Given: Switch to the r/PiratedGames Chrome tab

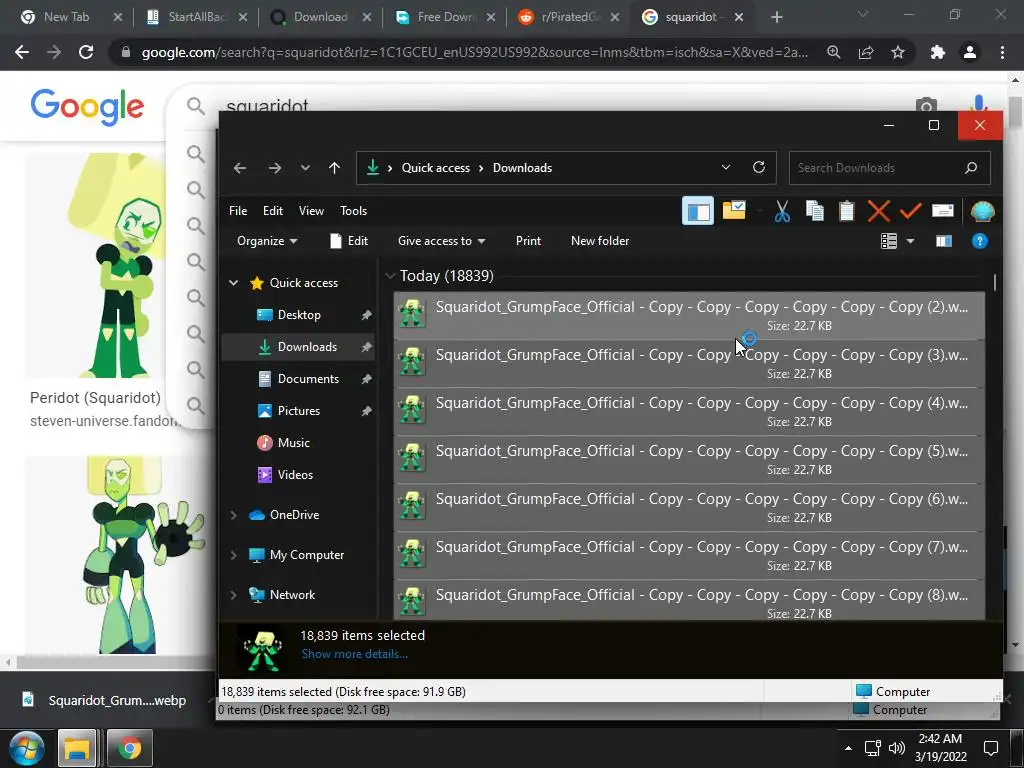Looking at the screenshot, I should pos(568,17).
